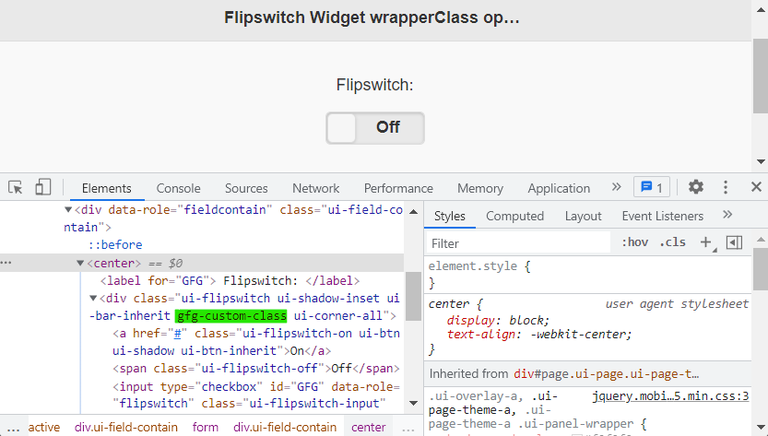Viewport: 768px width, 436px height.
Task: Switch to the Console tab
Action: pos(178,188)
